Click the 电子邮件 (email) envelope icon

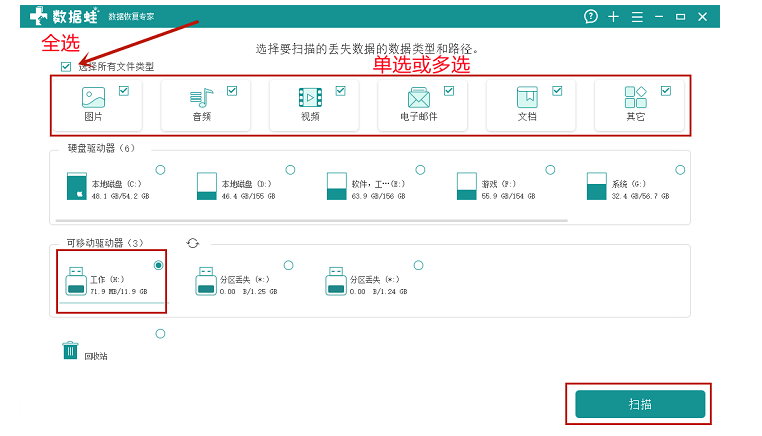tap(418, 97)
